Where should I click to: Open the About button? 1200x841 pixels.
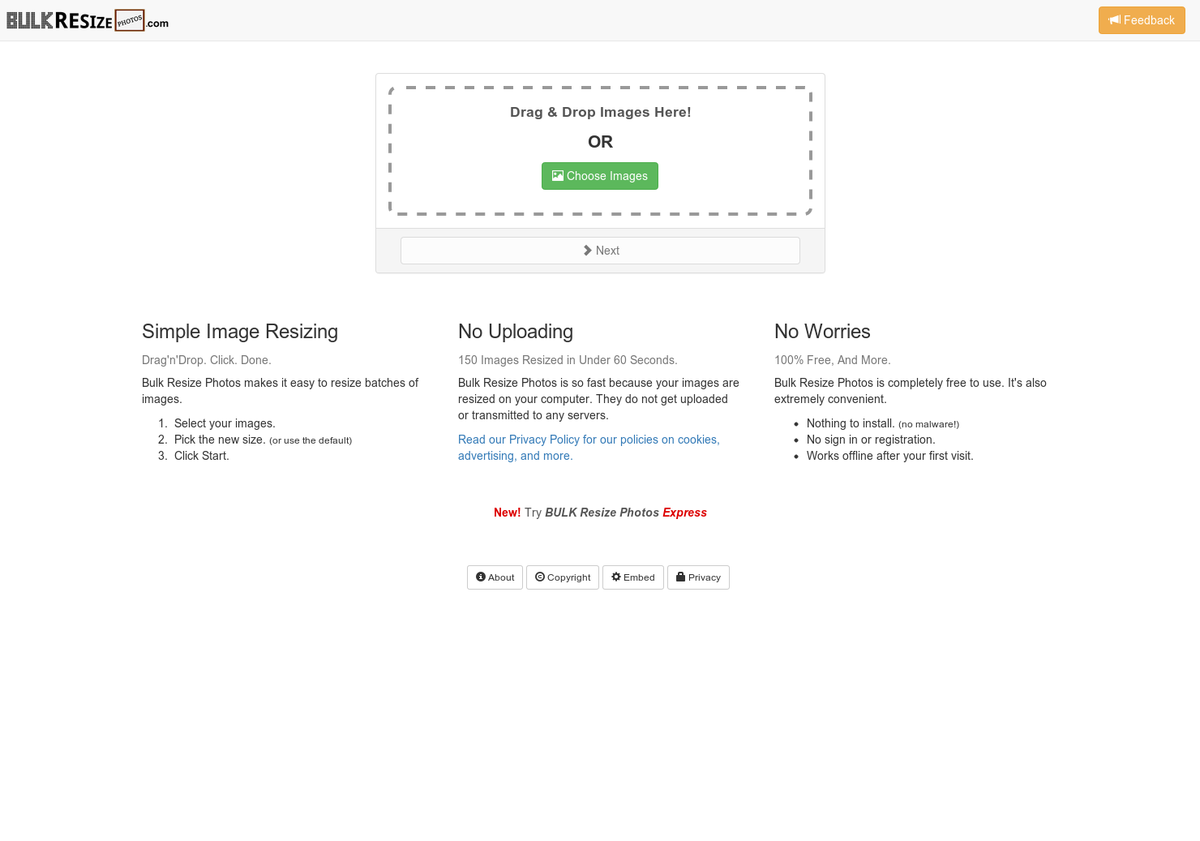[495, 577]
